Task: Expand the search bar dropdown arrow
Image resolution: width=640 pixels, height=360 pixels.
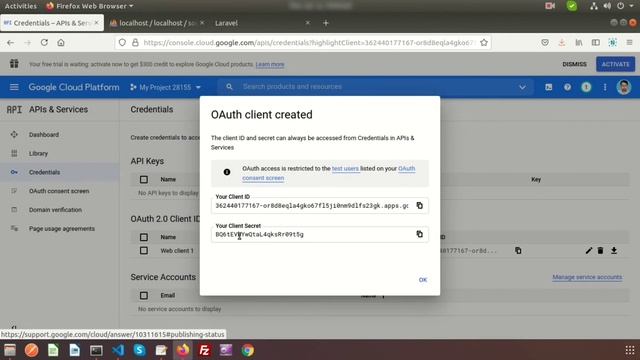Action: [522, 87]
